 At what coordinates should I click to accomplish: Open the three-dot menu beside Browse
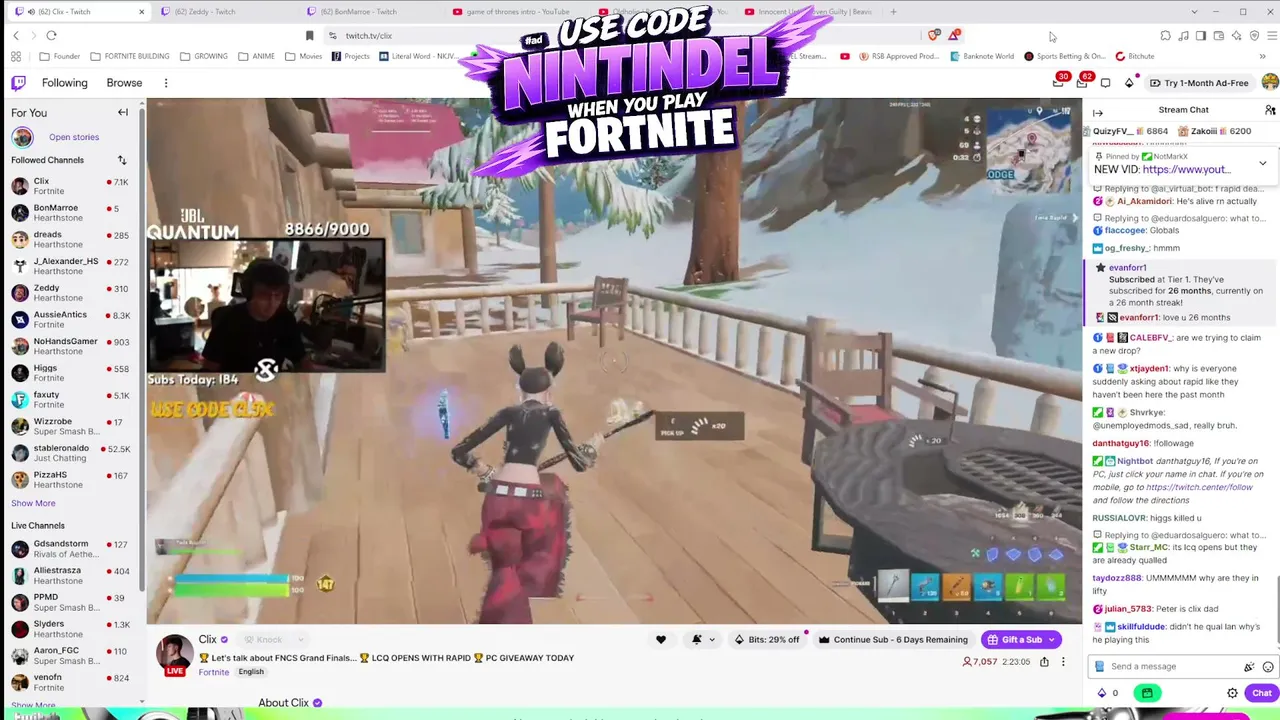pyautogui.click(x=166, y=83)
